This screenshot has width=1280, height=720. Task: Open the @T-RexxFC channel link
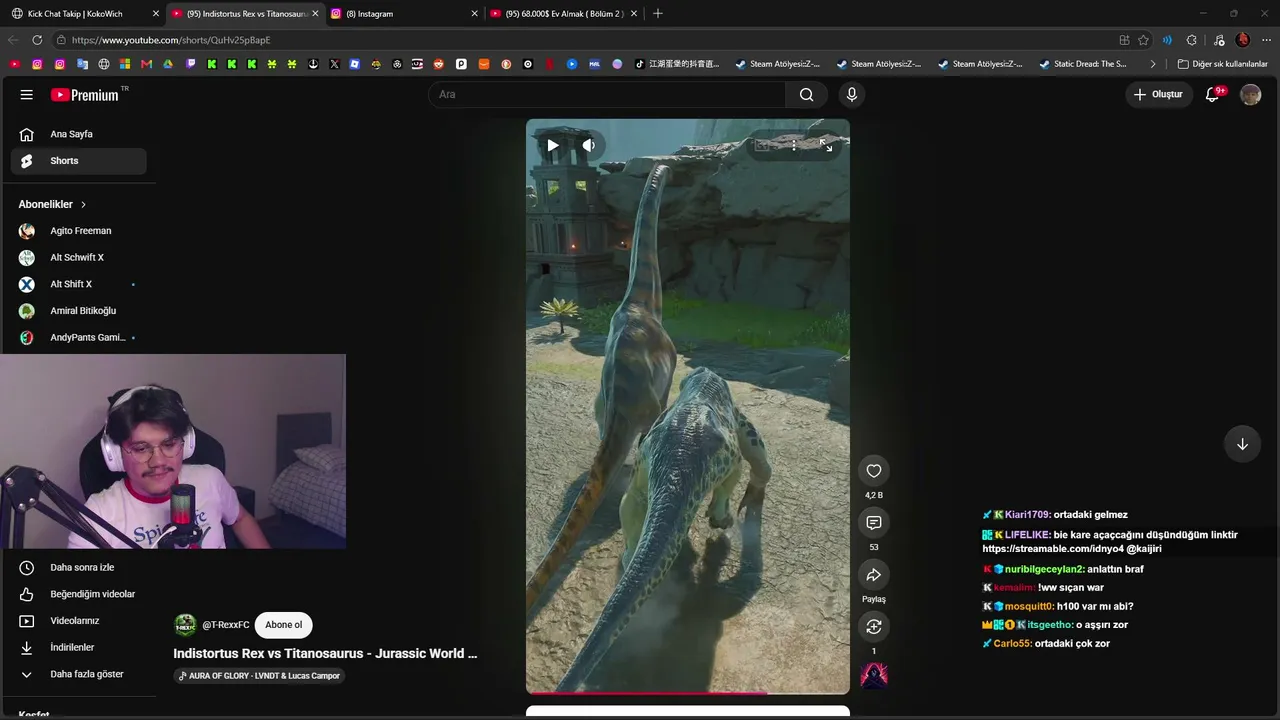pos(226,625)
